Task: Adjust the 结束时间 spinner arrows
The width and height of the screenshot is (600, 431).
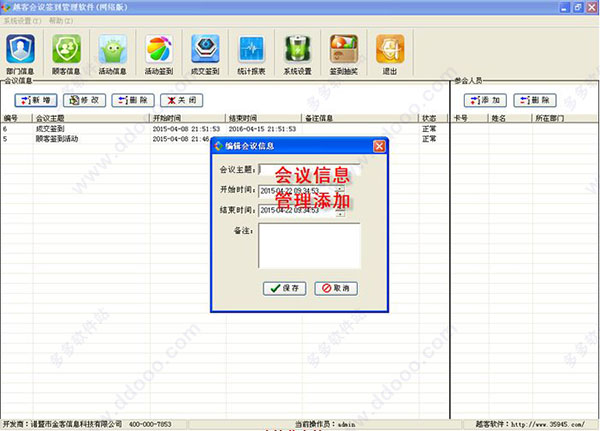Action: click(x=340, y=211)
